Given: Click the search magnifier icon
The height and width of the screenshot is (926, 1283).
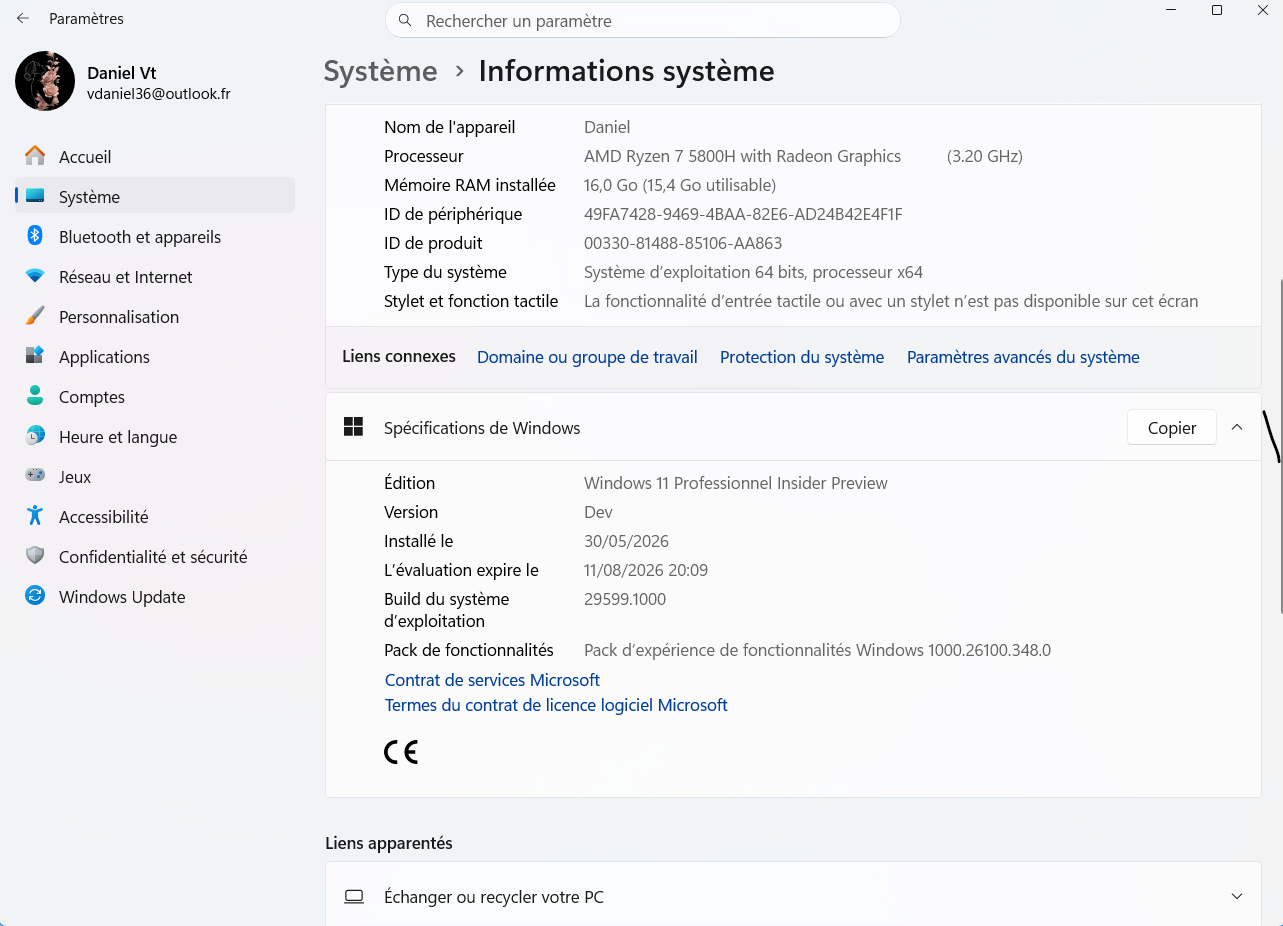Looking at the screenshot, I should click(x=405, y=20).
